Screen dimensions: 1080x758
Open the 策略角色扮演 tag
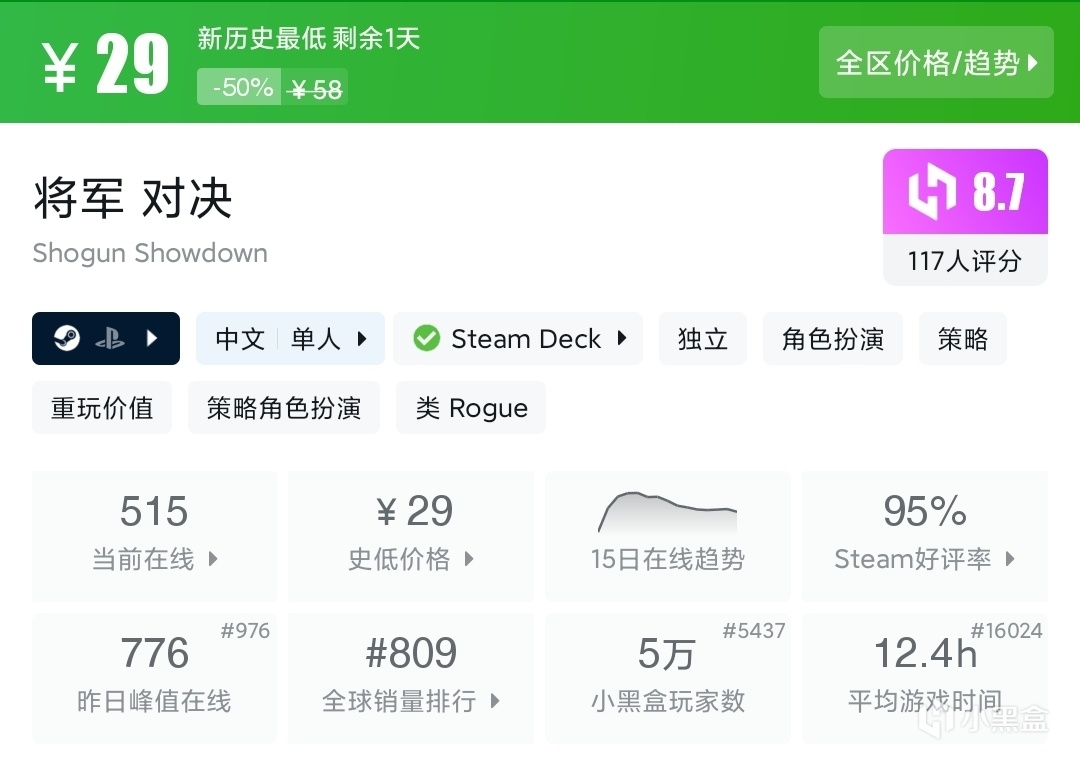click(284, 408)
